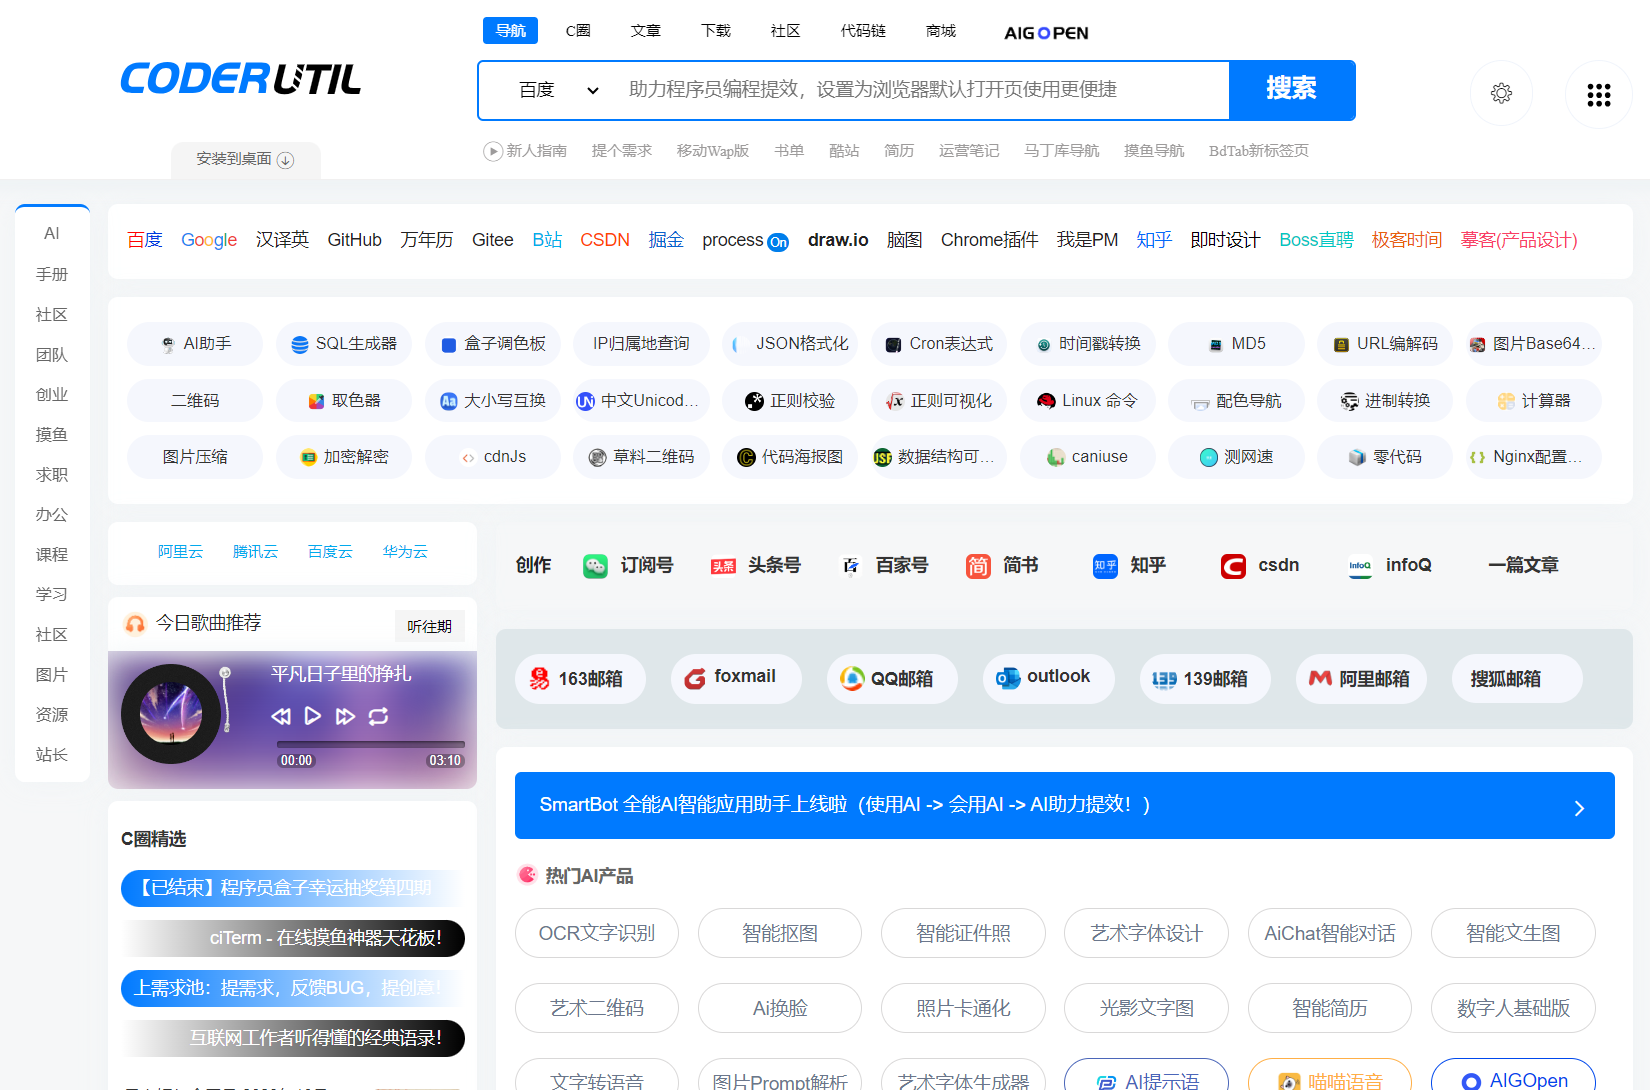Click the CODERUTIL logo

pyautogui.click(x=241, y=79)
